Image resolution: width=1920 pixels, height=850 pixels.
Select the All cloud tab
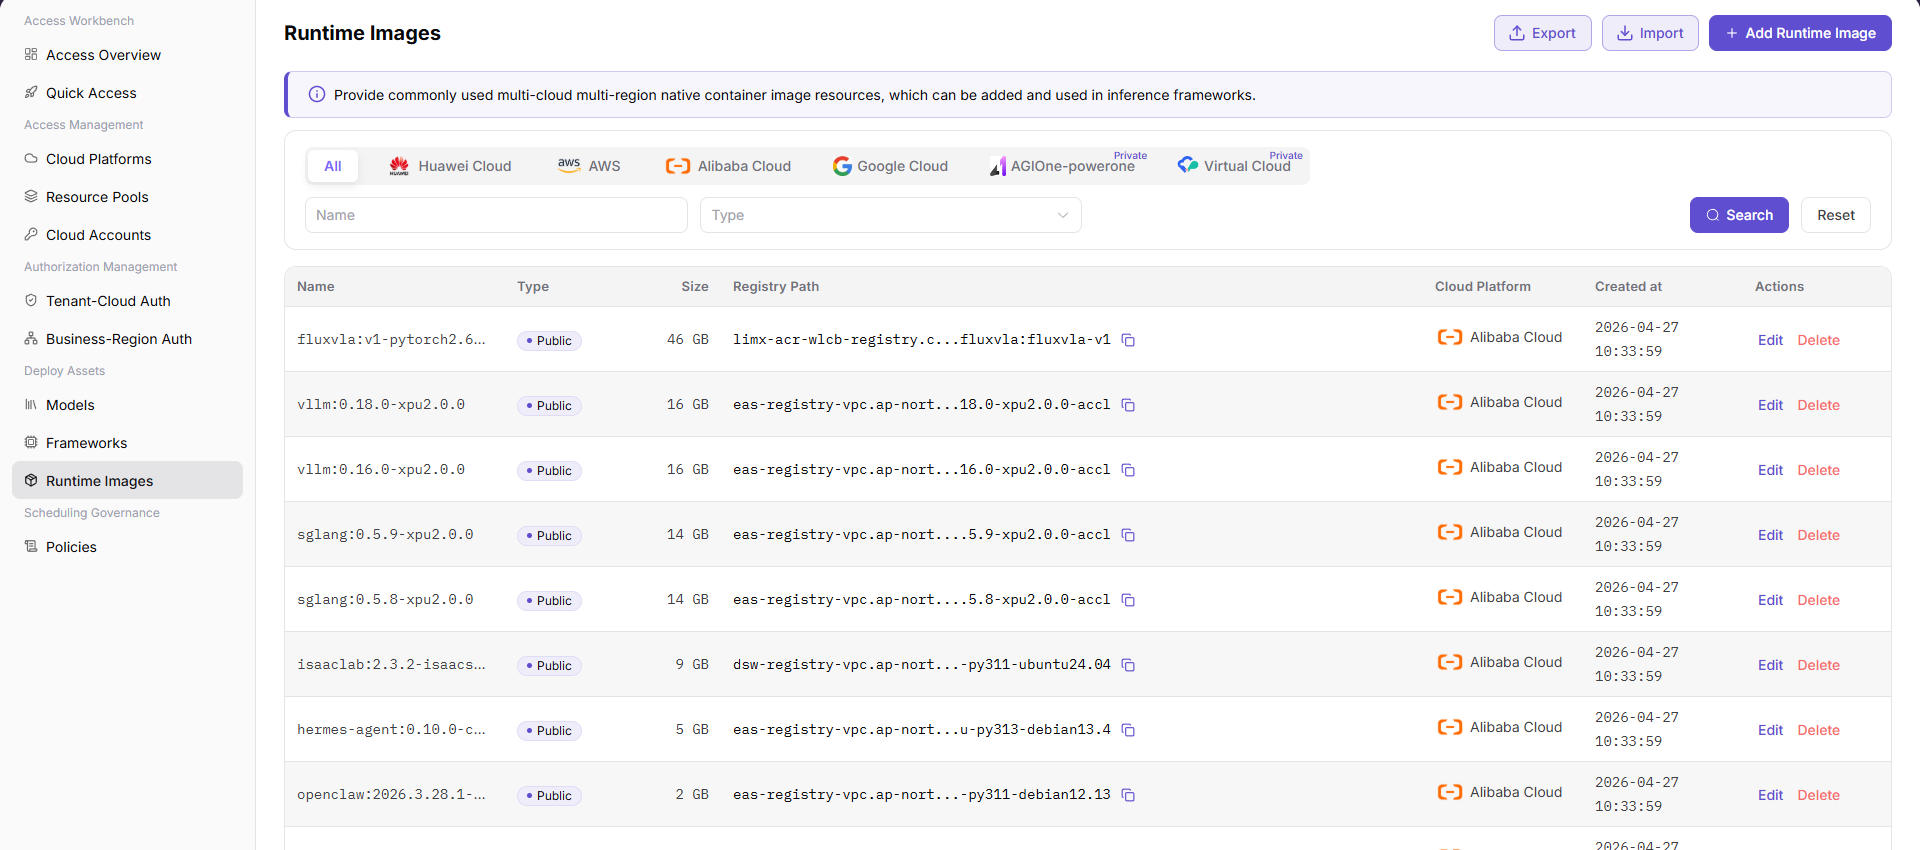point(333,166)
